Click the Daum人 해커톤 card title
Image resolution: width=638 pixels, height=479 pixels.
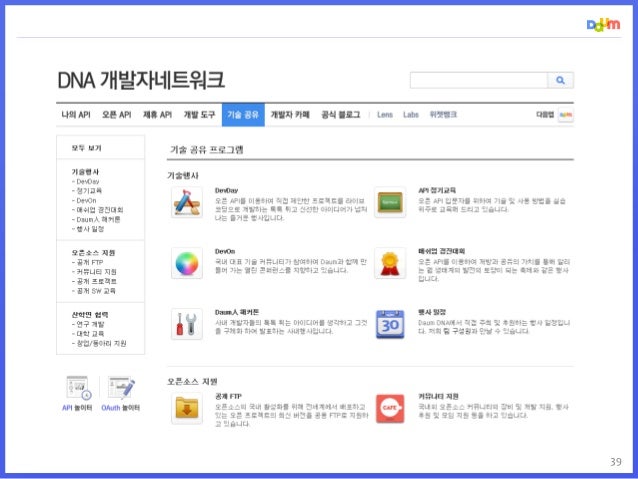(237, 312)
